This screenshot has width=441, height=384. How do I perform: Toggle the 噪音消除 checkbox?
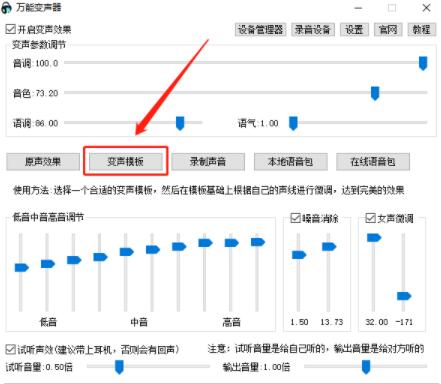[x=295, y=218]
